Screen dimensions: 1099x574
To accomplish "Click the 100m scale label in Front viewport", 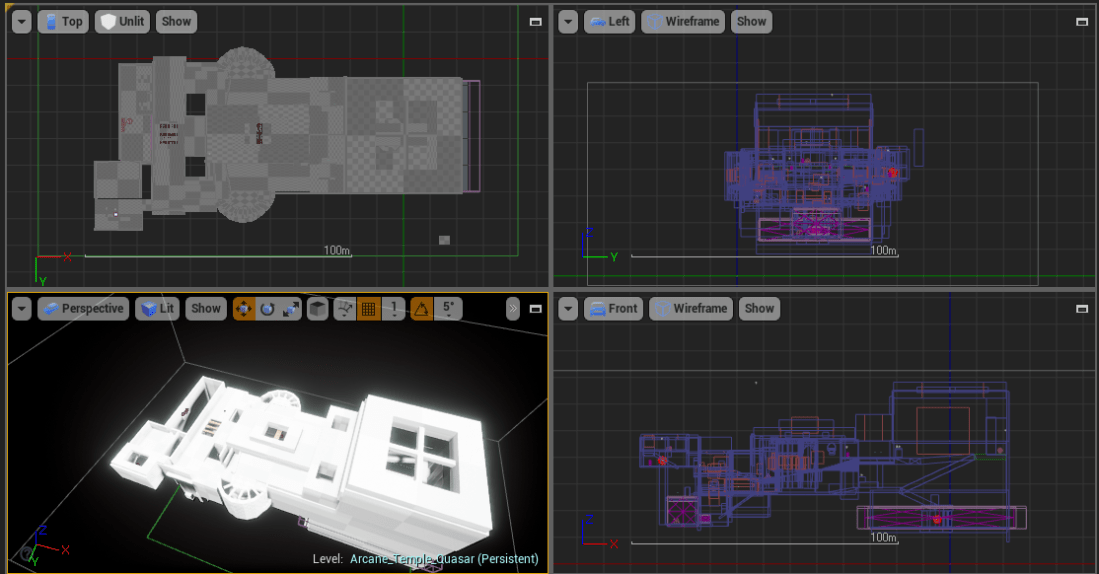I will [x=884, y=538].
